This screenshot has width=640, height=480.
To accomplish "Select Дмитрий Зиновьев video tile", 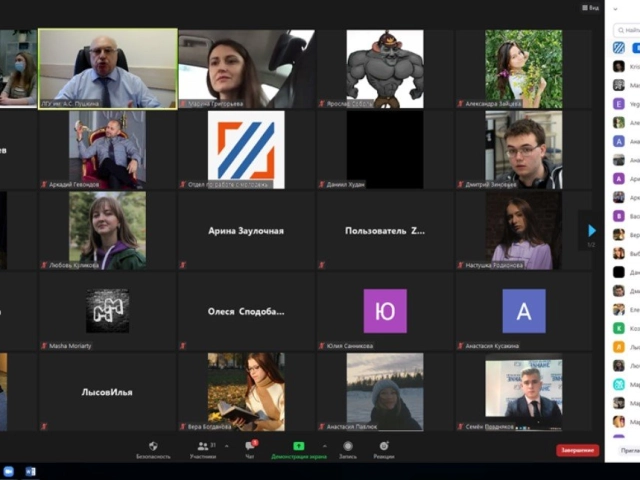I will coord(524,149).
